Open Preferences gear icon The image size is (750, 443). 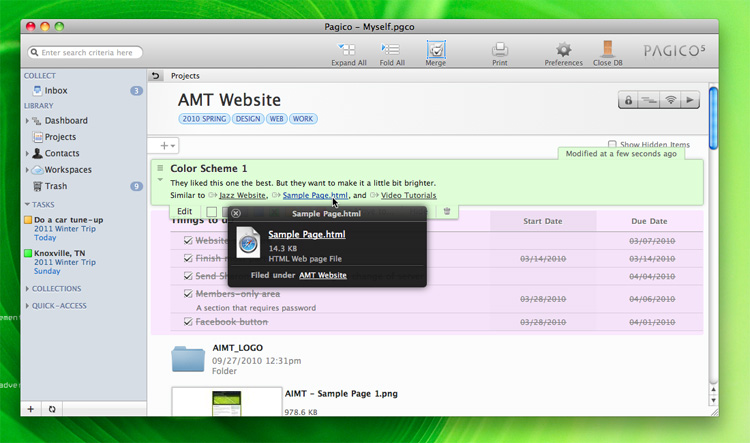(x=563, y=49)
